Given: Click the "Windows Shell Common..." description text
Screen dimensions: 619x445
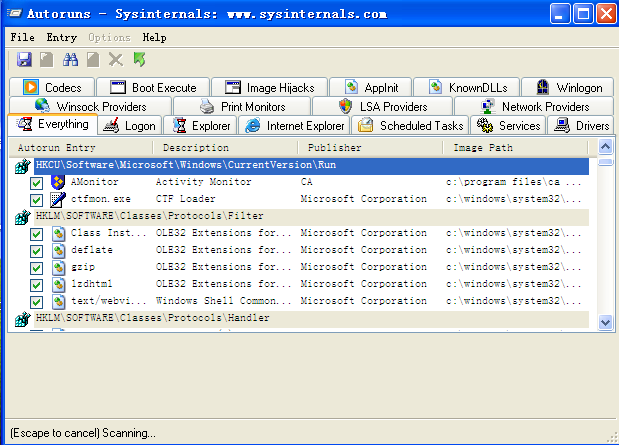Looking at the screenshot, I should pos(223,301).
